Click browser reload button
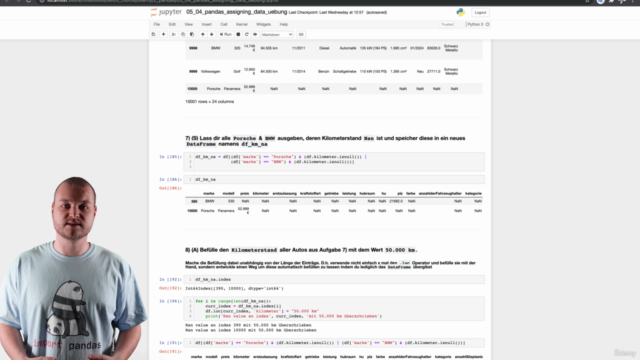 pos(28,1)
